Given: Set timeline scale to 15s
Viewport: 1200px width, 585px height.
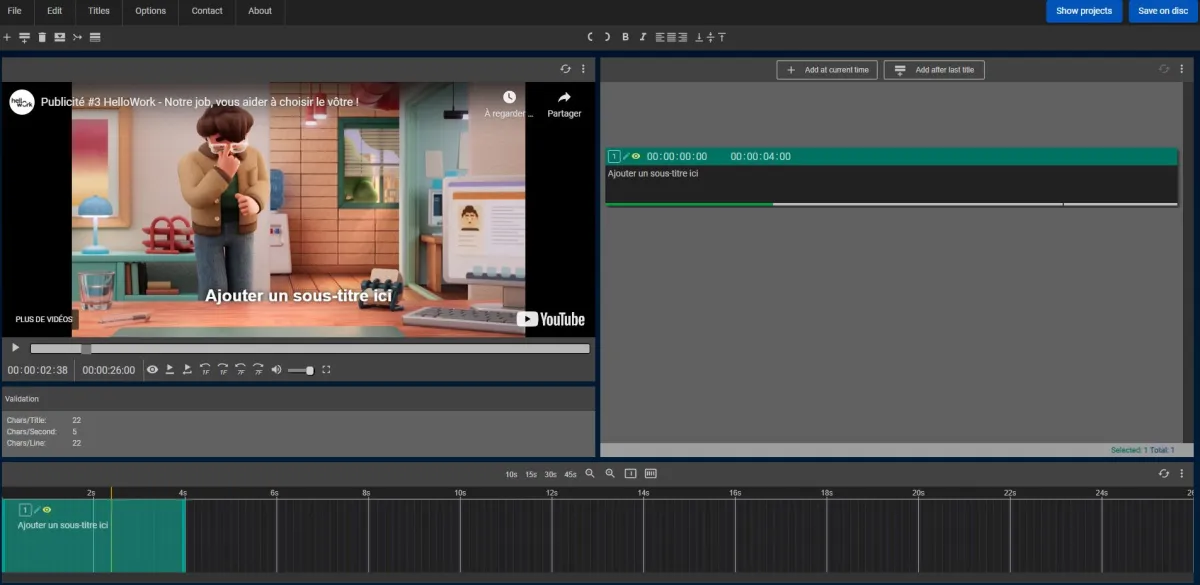Looking at the screenshot, I should tap(531, 474).
